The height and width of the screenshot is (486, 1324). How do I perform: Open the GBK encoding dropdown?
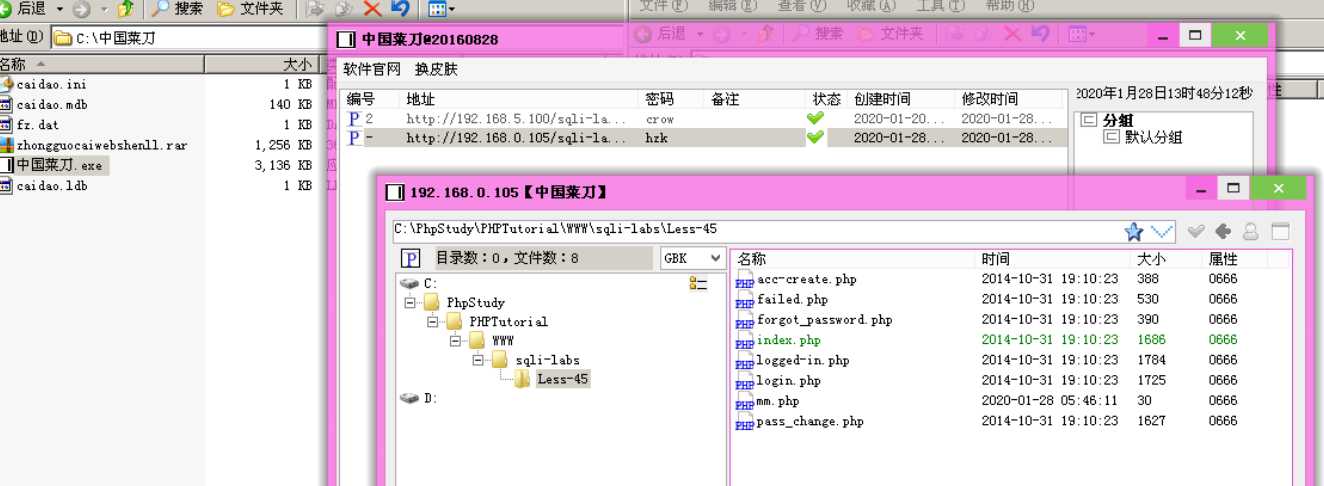(692, 258)
